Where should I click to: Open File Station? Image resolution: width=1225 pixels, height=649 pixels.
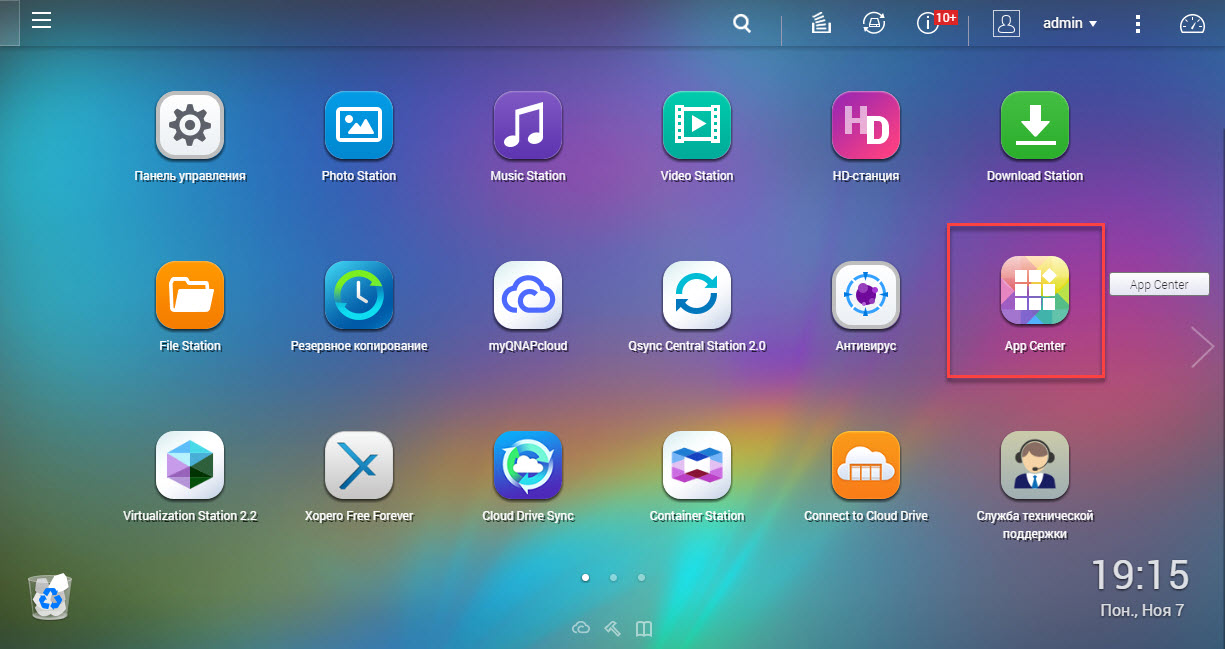[x=190, y=296]
